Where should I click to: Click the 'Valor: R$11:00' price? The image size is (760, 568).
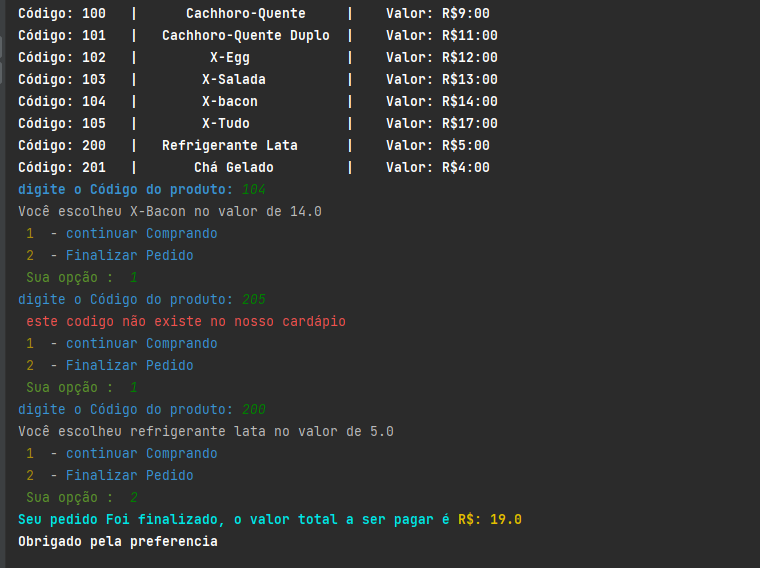tap(442, 35)
